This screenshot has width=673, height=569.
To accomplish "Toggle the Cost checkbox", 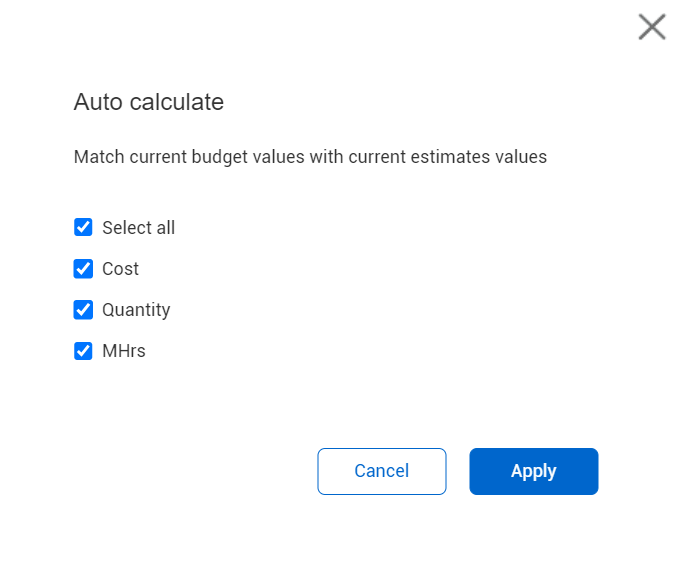I will point(83,268).
